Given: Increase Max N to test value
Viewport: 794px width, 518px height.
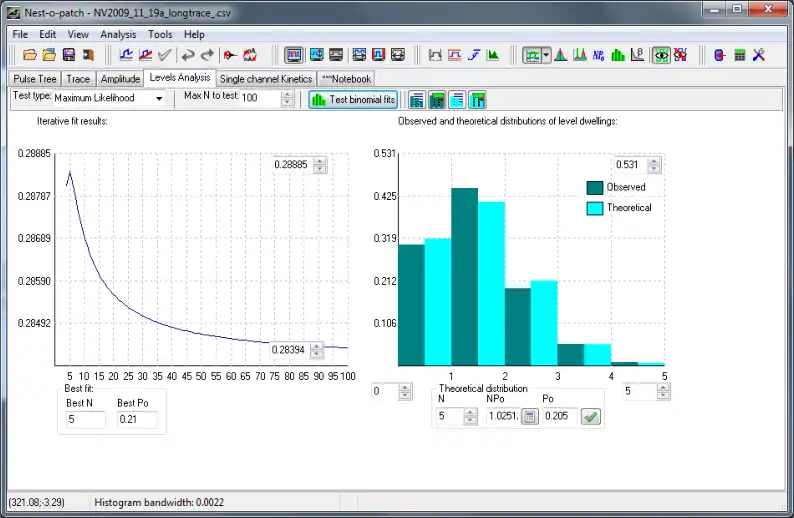Looking at the screenshot, I should 287,95.
